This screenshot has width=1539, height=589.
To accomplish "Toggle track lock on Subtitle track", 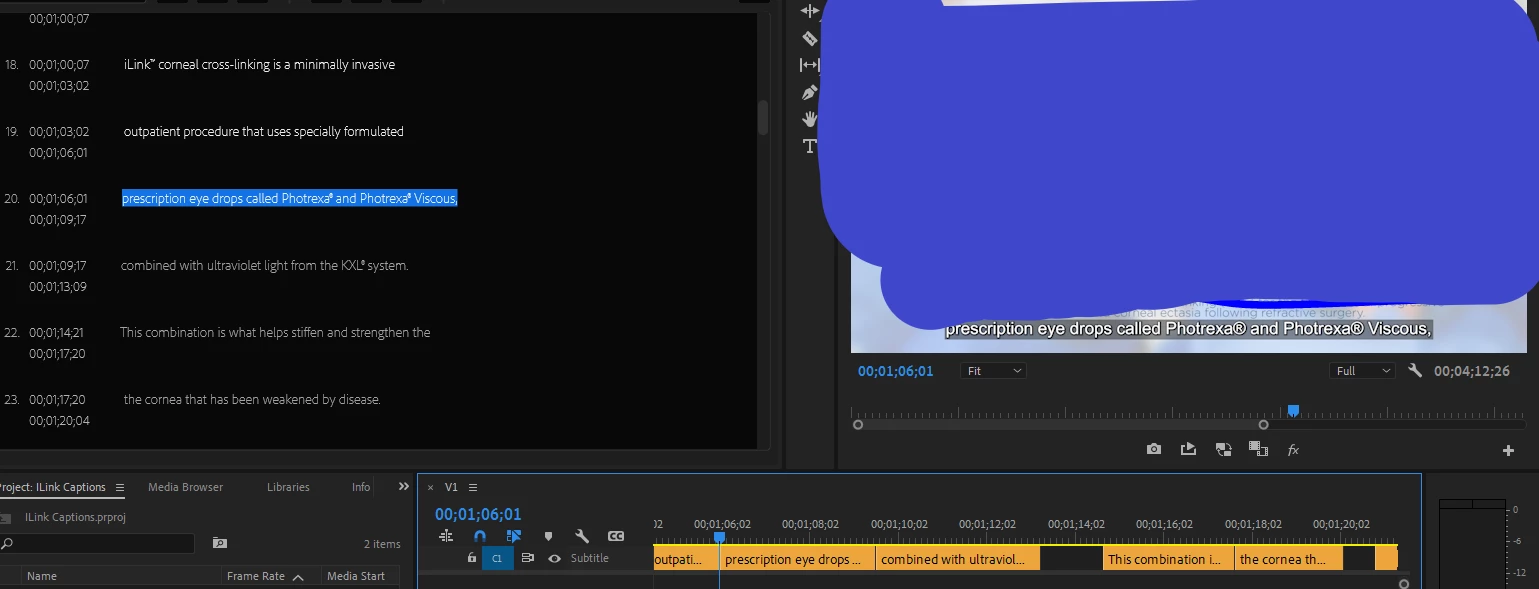I will (x=472, y=558).
